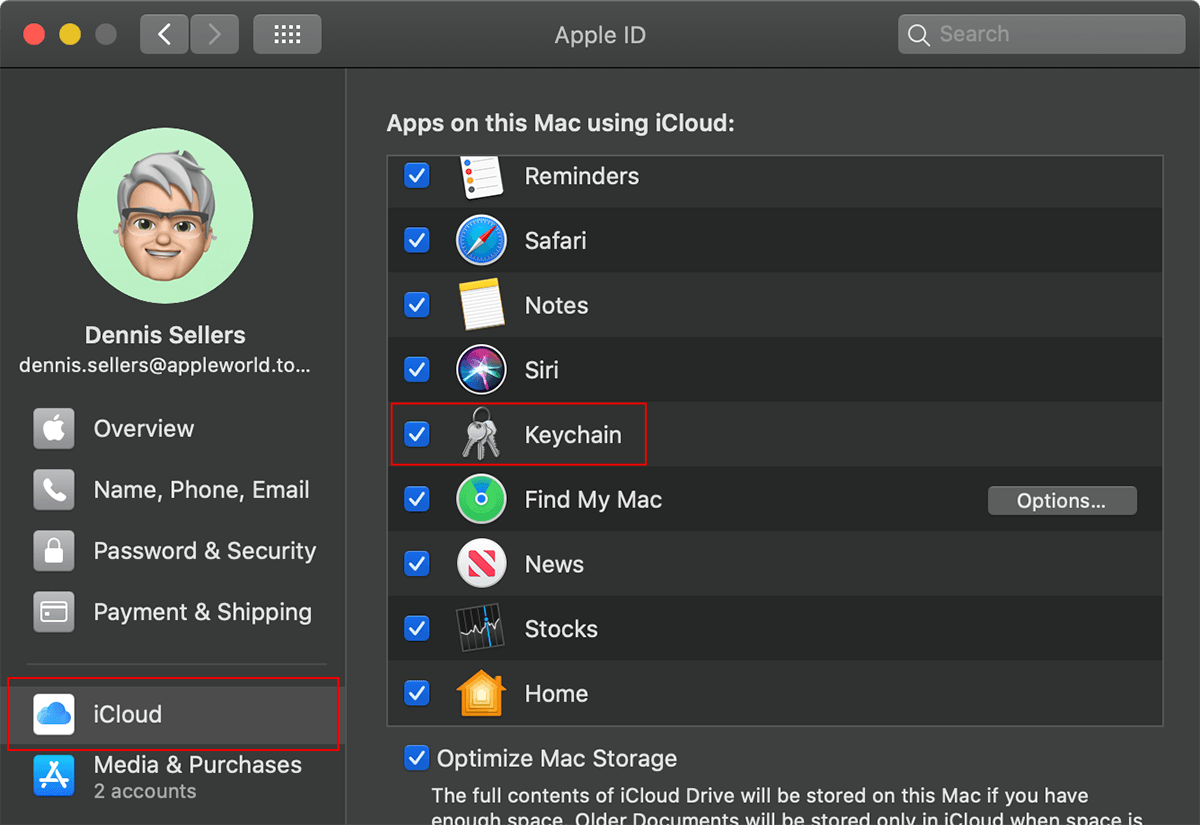Open Find My Mac Options button
Viewport: 1200px width, 825px height.
point(1061,501)
